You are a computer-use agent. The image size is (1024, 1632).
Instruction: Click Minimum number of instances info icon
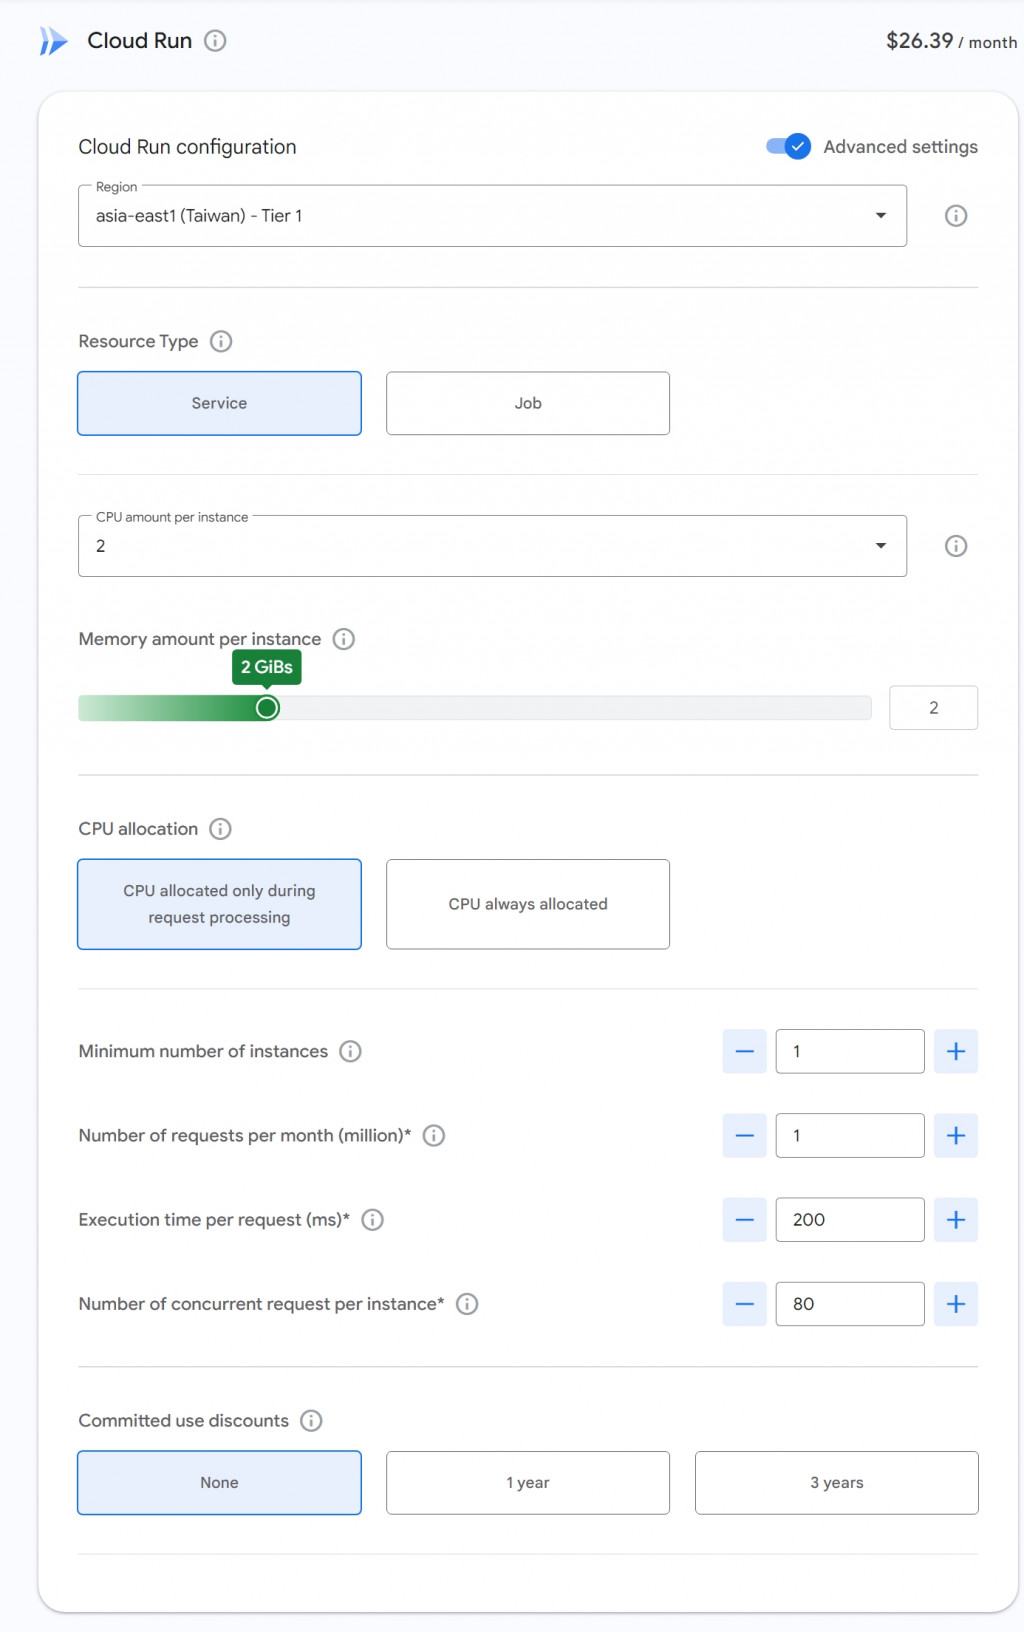[350, 1051]
